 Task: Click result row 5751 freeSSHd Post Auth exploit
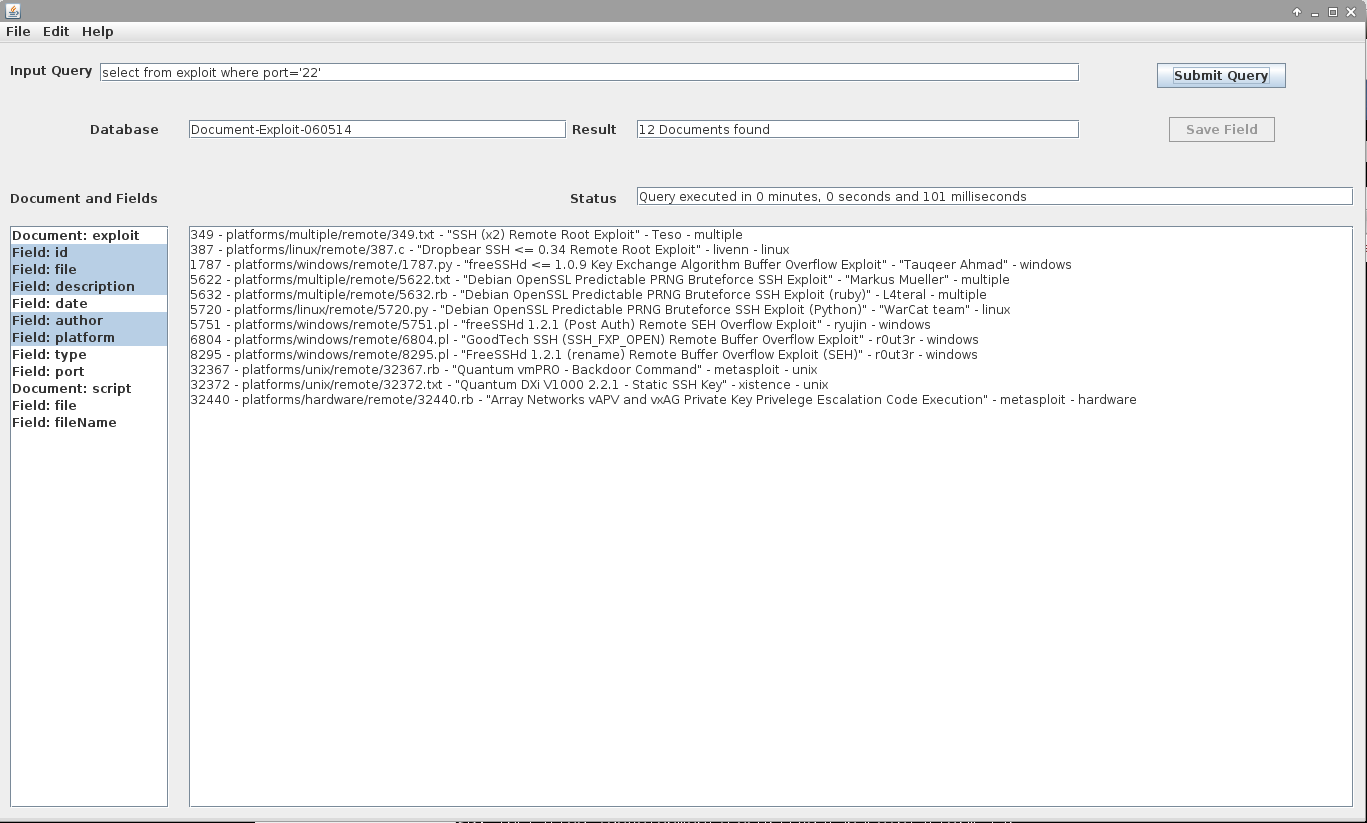click(x=560, y=325)
